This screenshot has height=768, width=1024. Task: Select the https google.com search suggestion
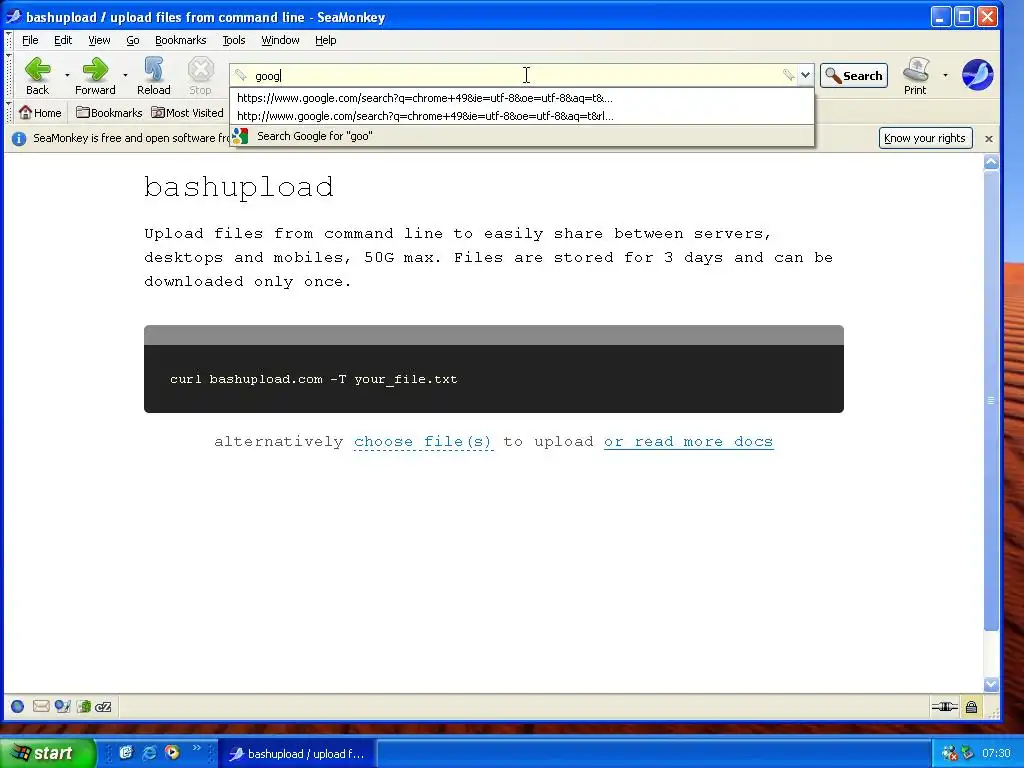522,98
